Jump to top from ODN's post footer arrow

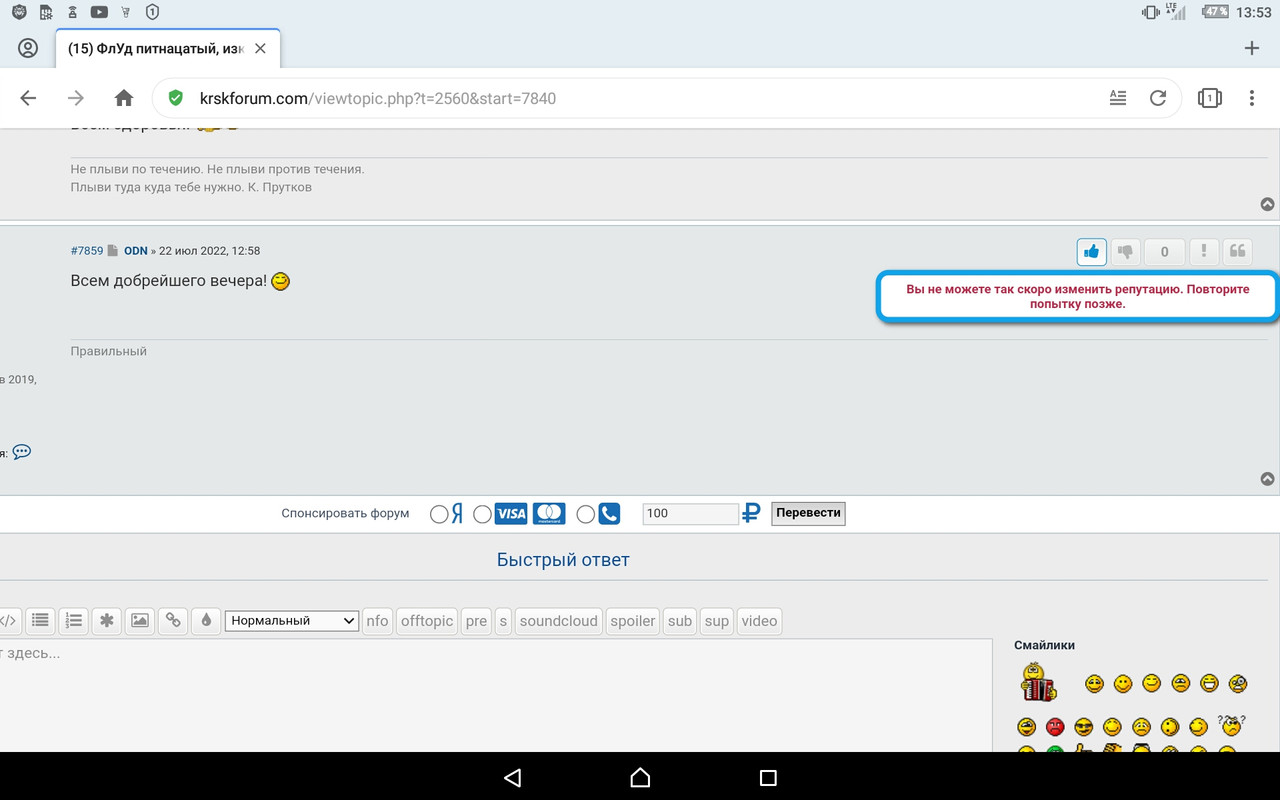(x=1267, y=479)
